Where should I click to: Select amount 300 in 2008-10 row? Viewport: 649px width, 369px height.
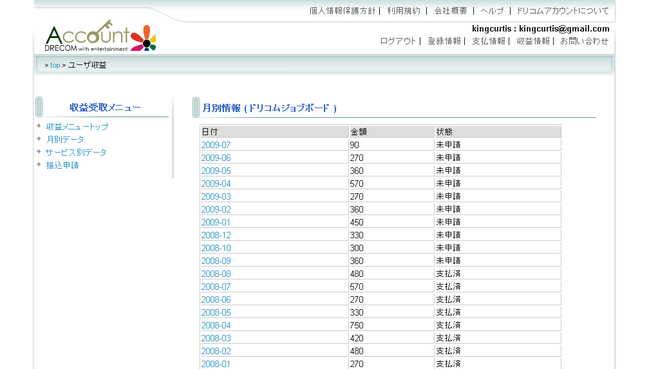357,248
